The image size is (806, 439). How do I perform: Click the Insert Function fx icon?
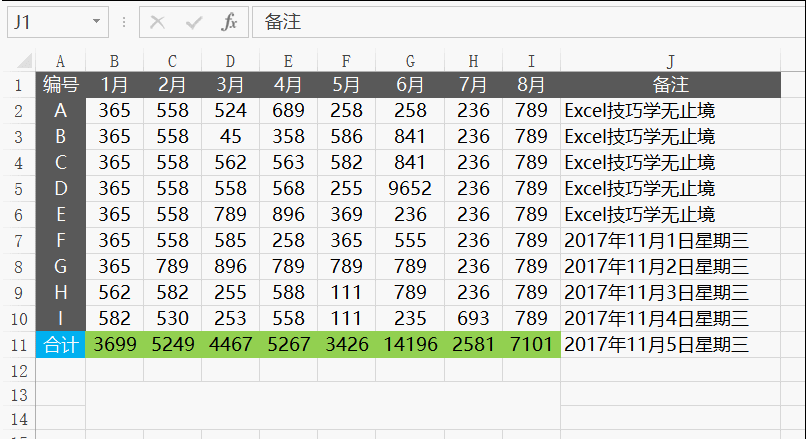point(229,22)
